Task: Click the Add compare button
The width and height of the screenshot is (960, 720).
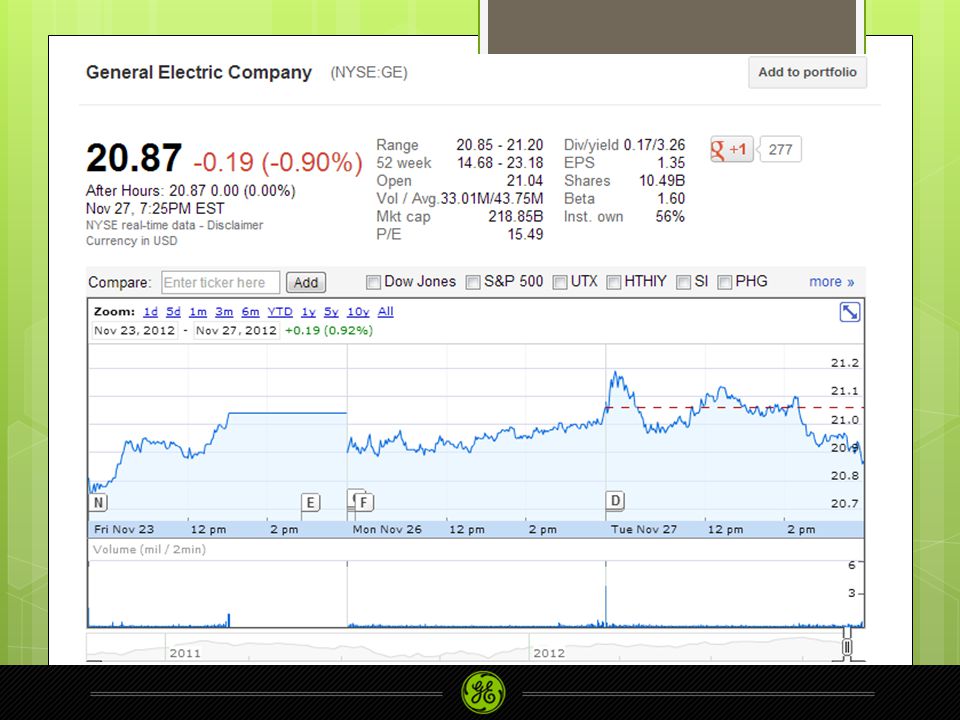Action: pos(306,282)
